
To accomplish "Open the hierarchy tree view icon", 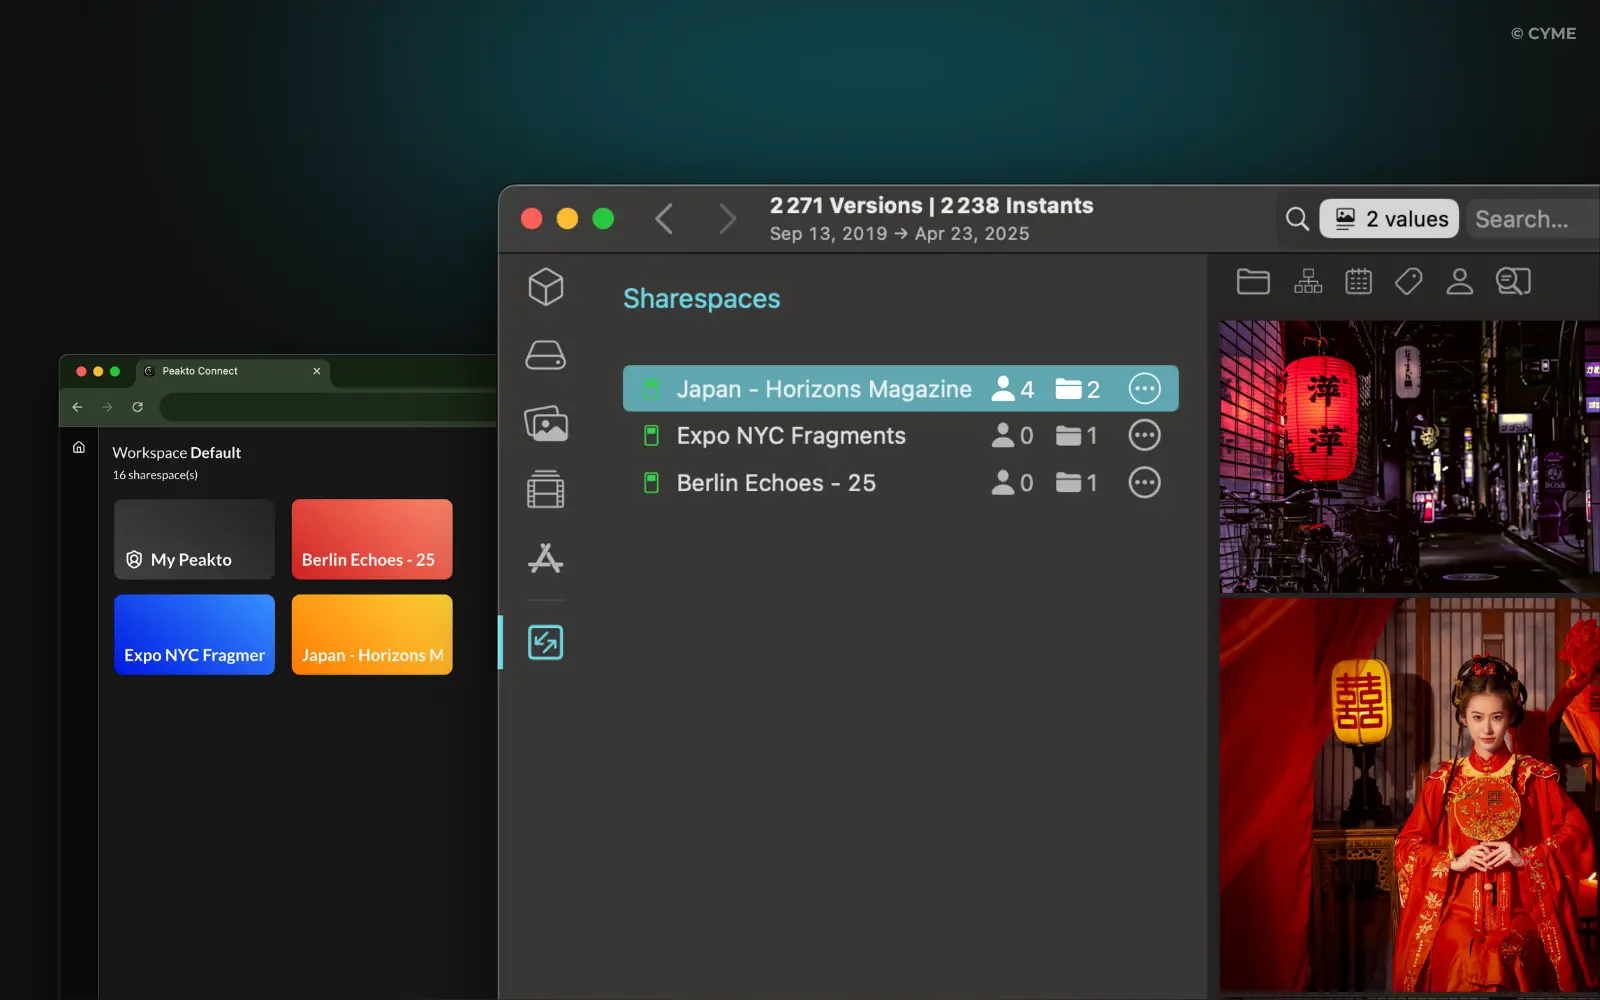I will (1307, 282).
